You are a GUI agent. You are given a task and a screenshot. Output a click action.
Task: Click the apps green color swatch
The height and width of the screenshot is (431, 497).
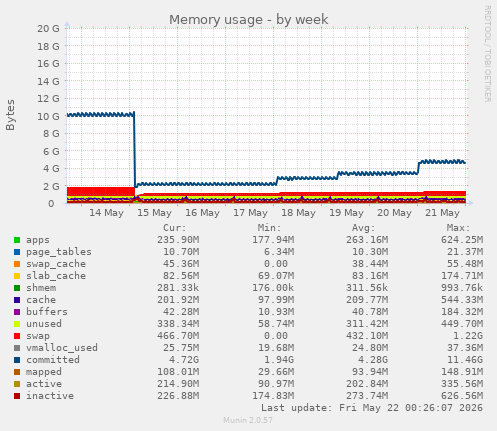tap(17, 240)
